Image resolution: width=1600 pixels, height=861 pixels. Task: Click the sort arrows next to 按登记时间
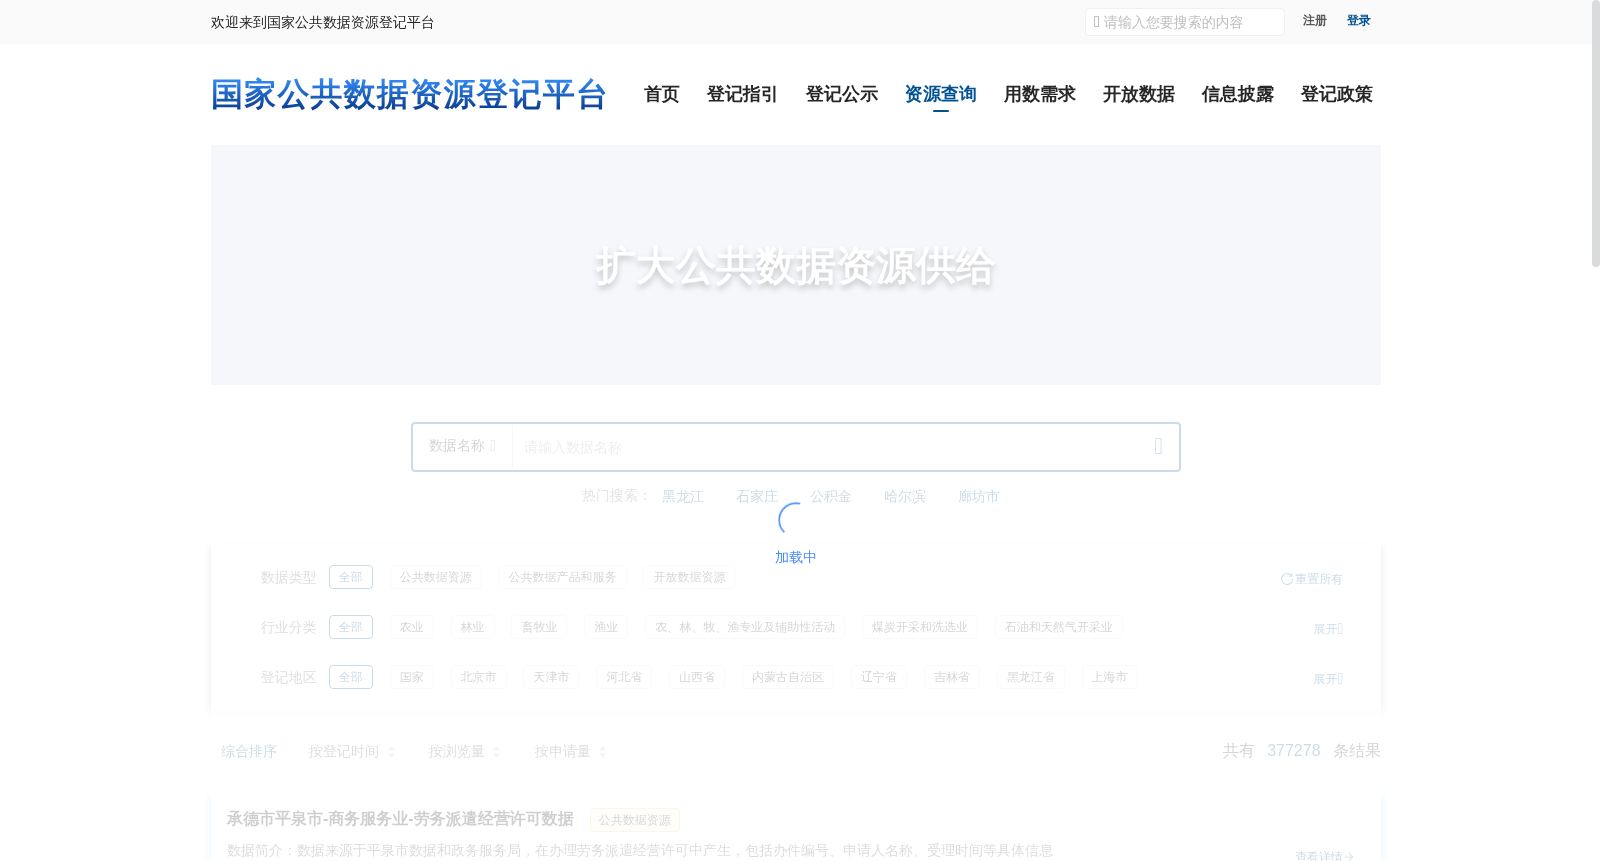tap(391, 752)
